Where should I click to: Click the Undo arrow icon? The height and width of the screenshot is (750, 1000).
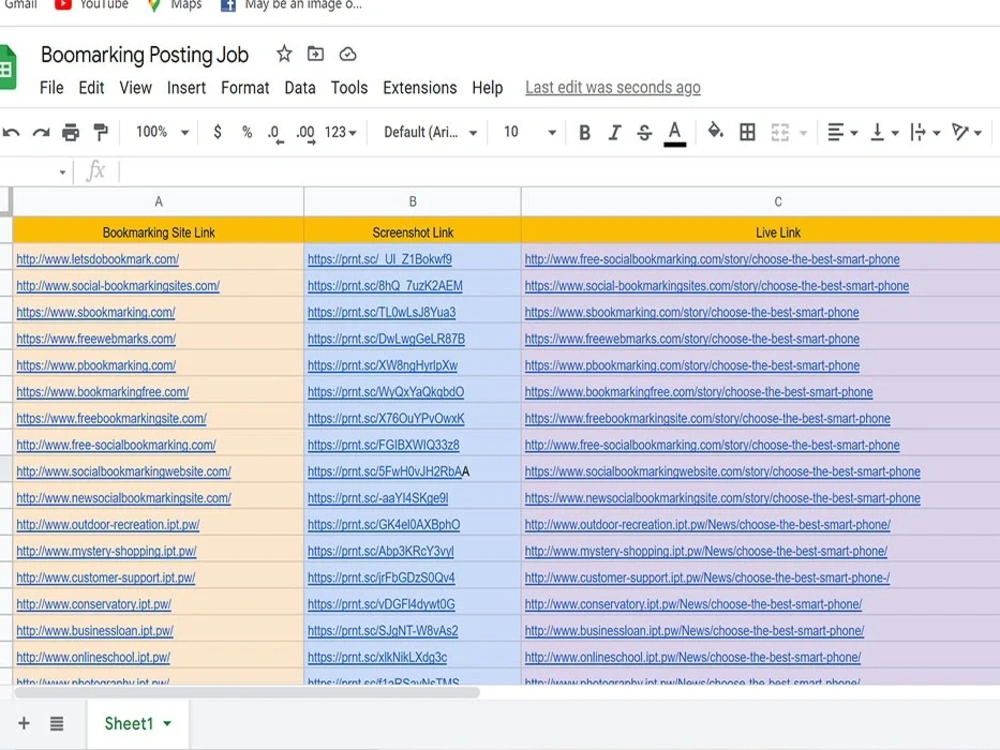pyautogui.click(x=11, y=133)
